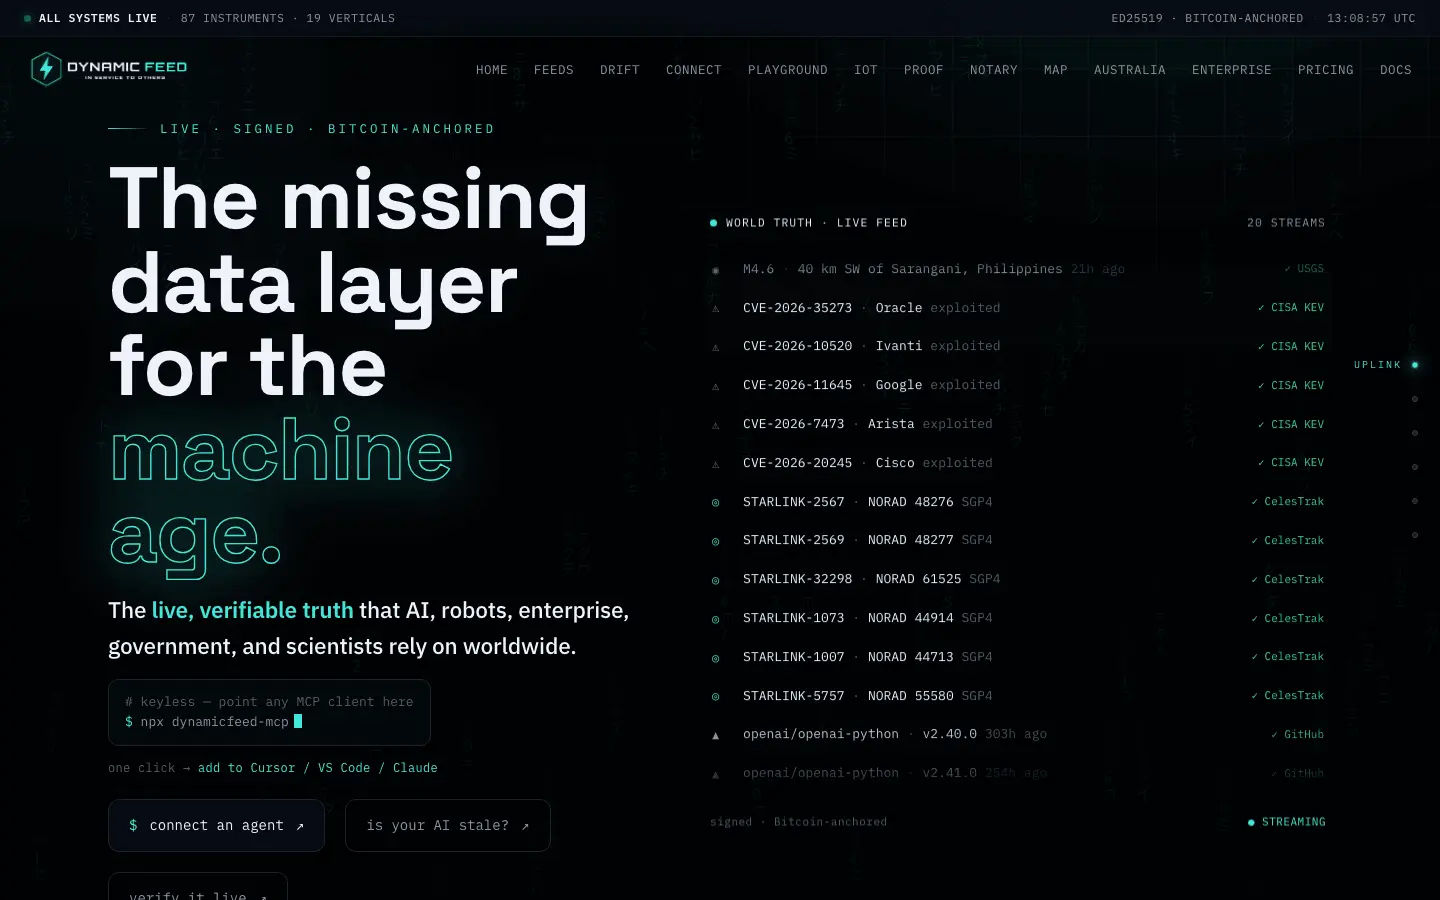Click triangle icon on openai-python v2.40.0 row
1440x900 pixels.
tap(715, 735)
